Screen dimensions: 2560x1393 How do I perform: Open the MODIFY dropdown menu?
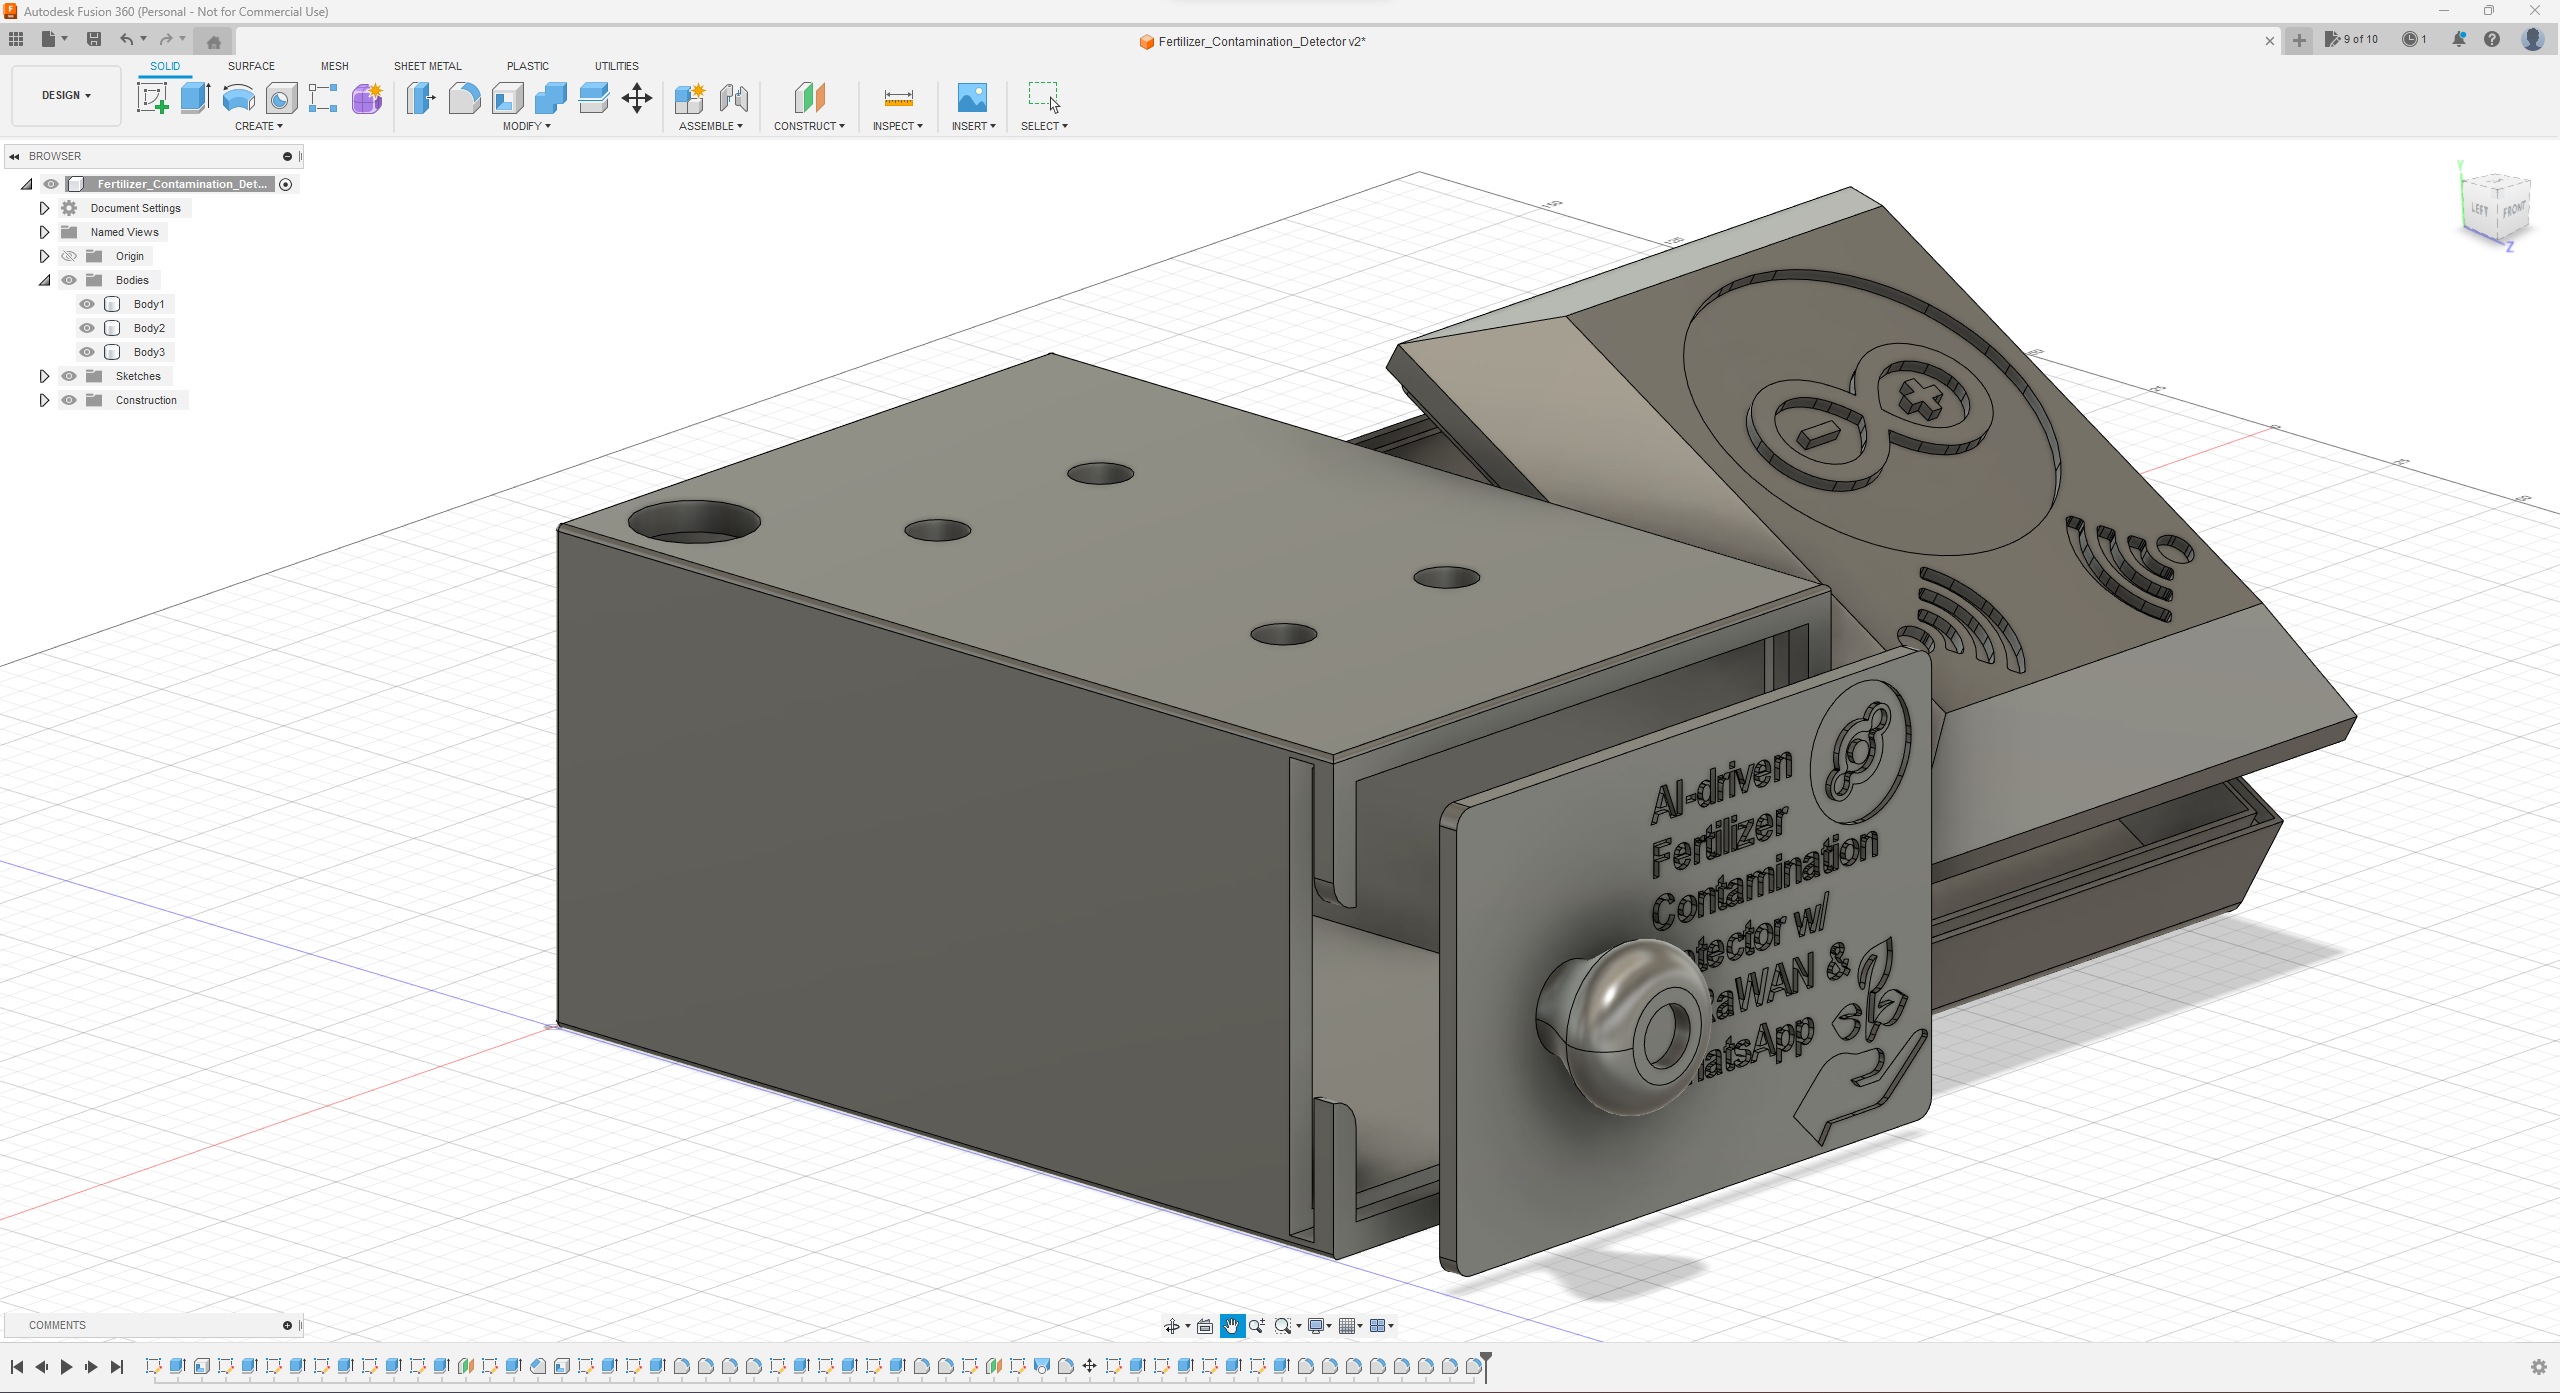click(x=526, y=126)
